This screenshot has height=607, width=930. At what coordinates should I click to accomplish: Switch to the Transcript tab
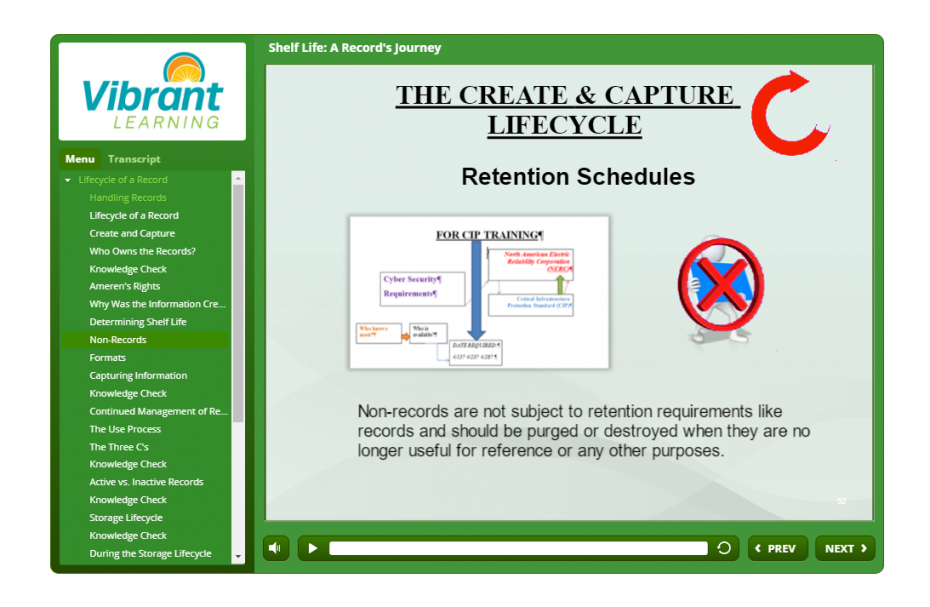134,159
